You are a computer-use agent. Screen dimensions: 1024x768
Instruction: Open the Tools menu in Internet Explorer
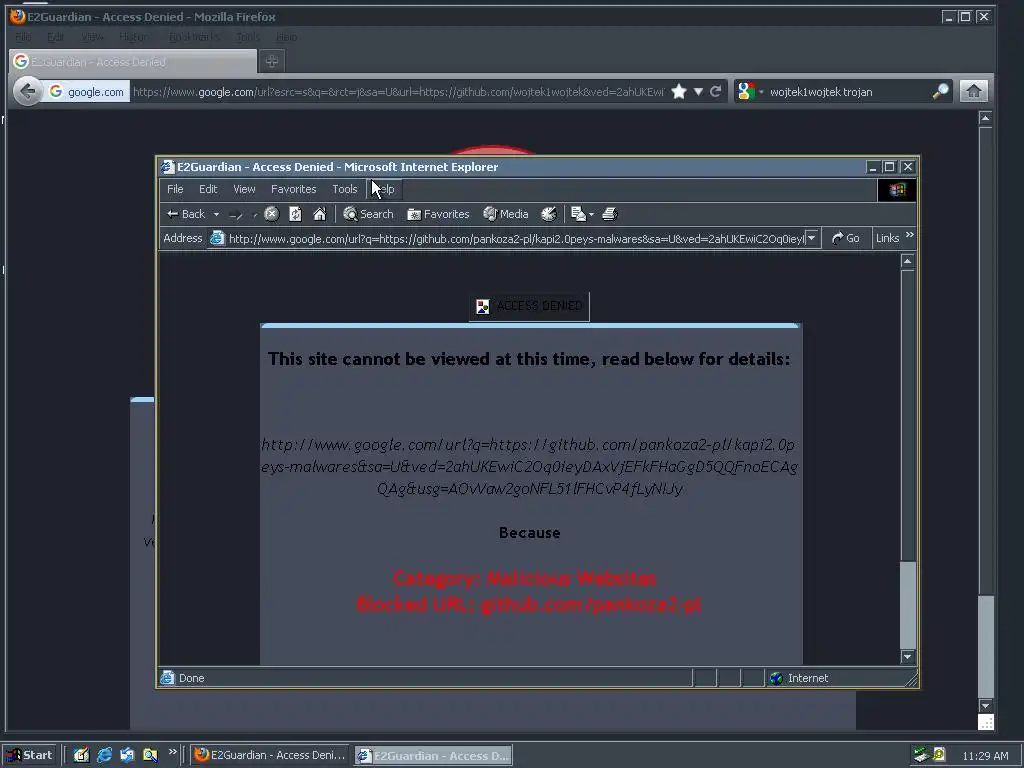point(345,189)
